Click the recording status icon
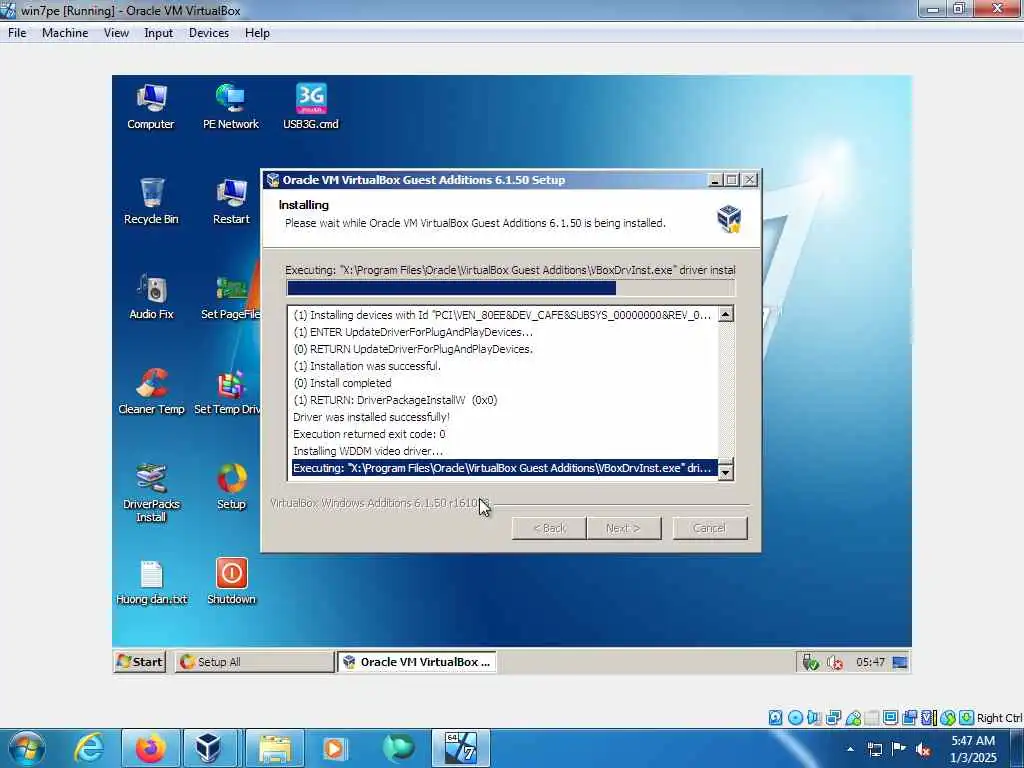This screenshot has height=768, width=1024. click(909, 718)
